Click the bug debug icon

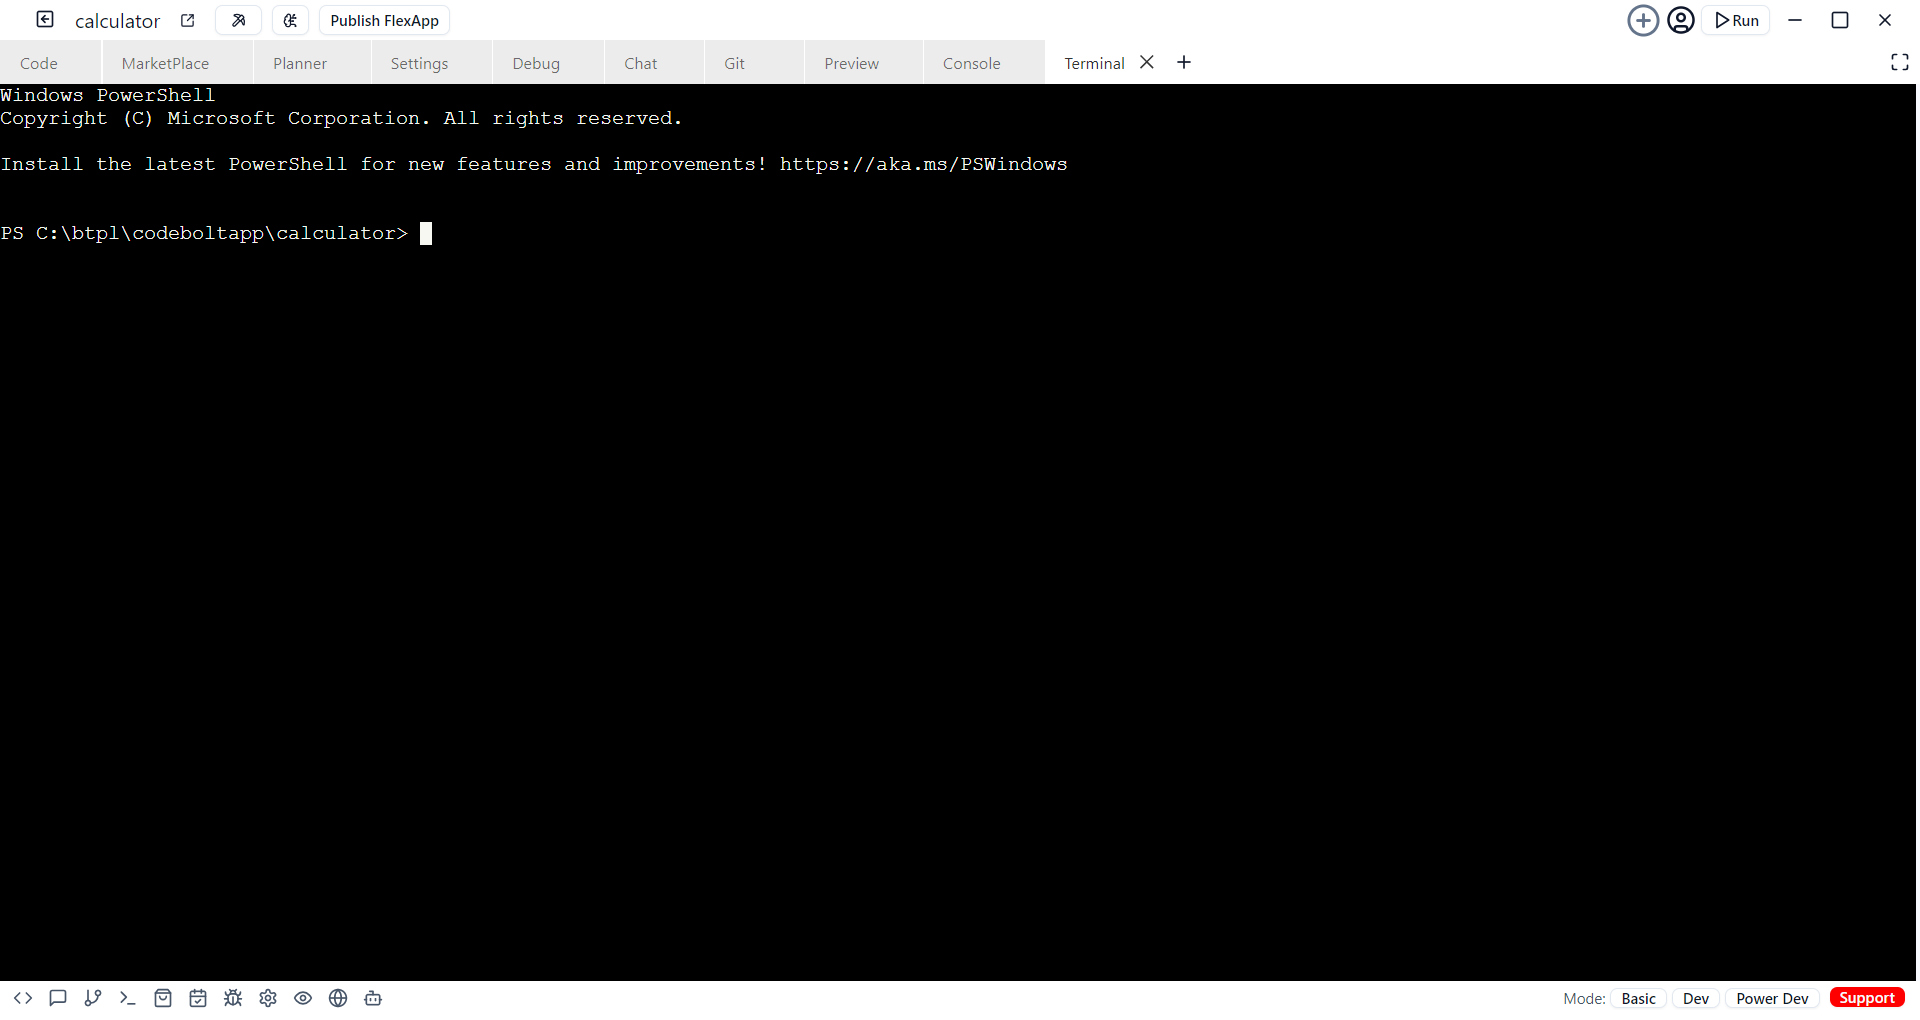(x=233, y=998)
